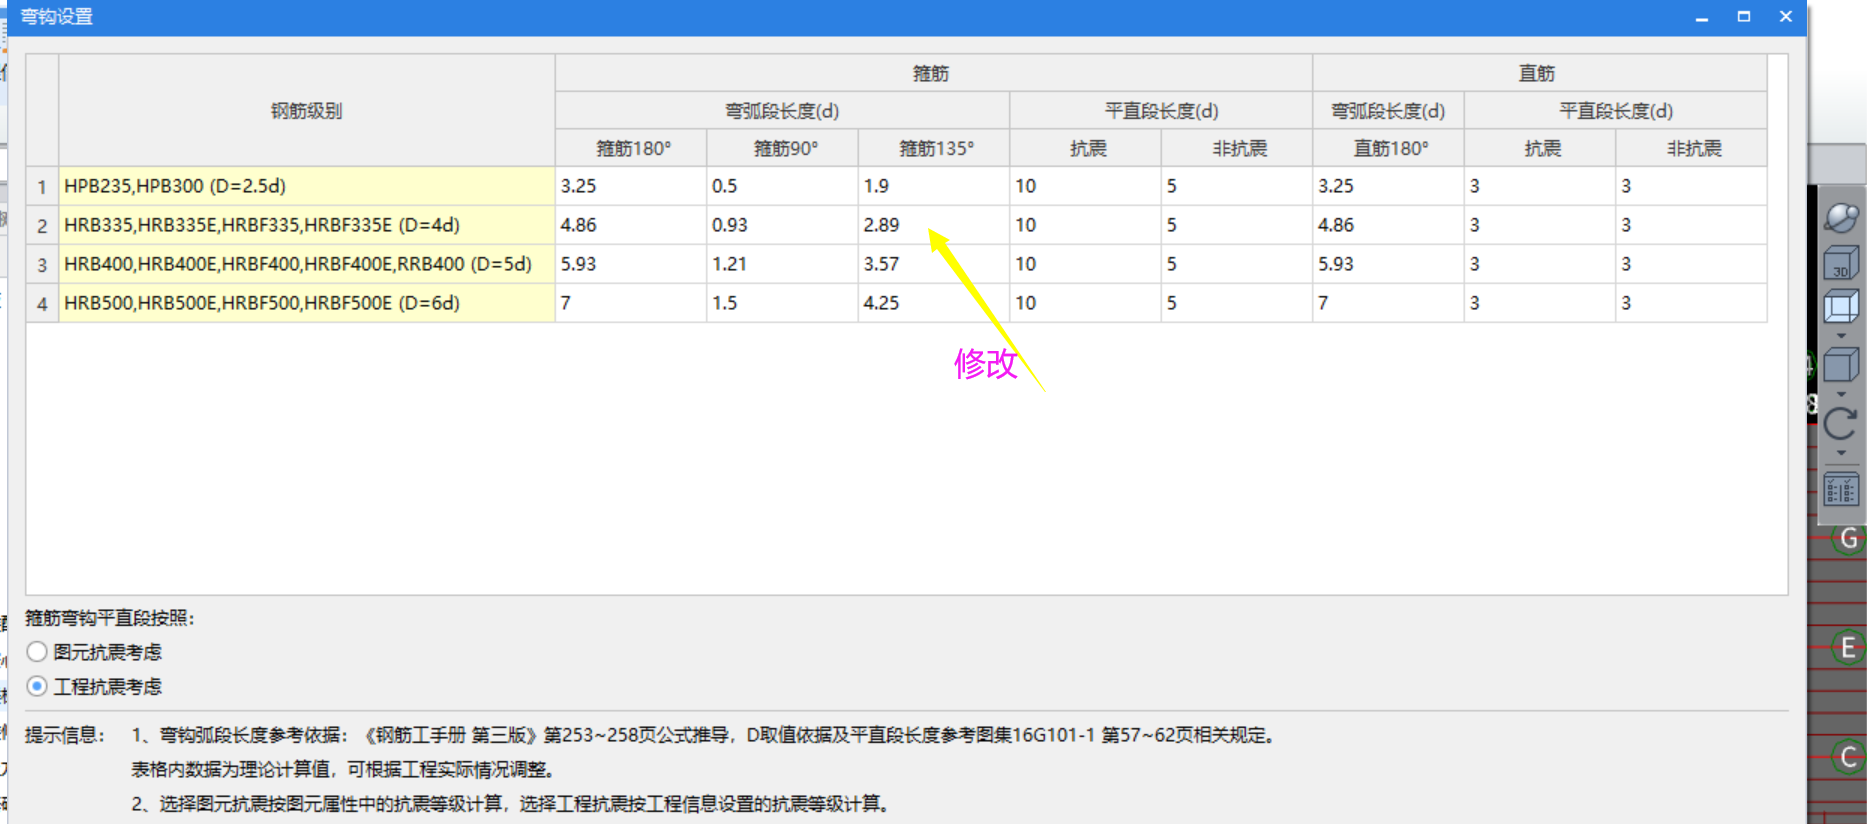This screenshot has height=824, width=1867.
Task: Expand dropdown arrow beneath rotate icon
Action: point(1841,454)
